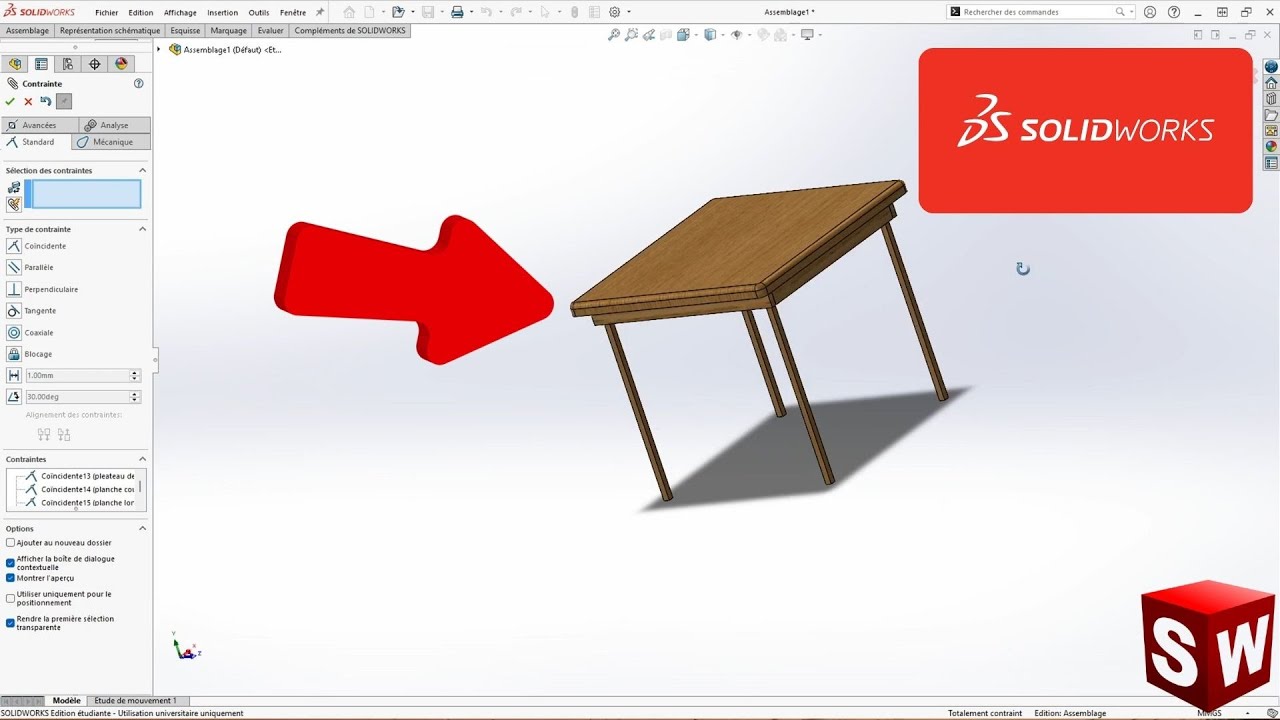This screenshot has width=1280, height=720.
Task: Open the DimXpertManager crosshair tab
Action: pyautogui.click(x=94, y=64)
